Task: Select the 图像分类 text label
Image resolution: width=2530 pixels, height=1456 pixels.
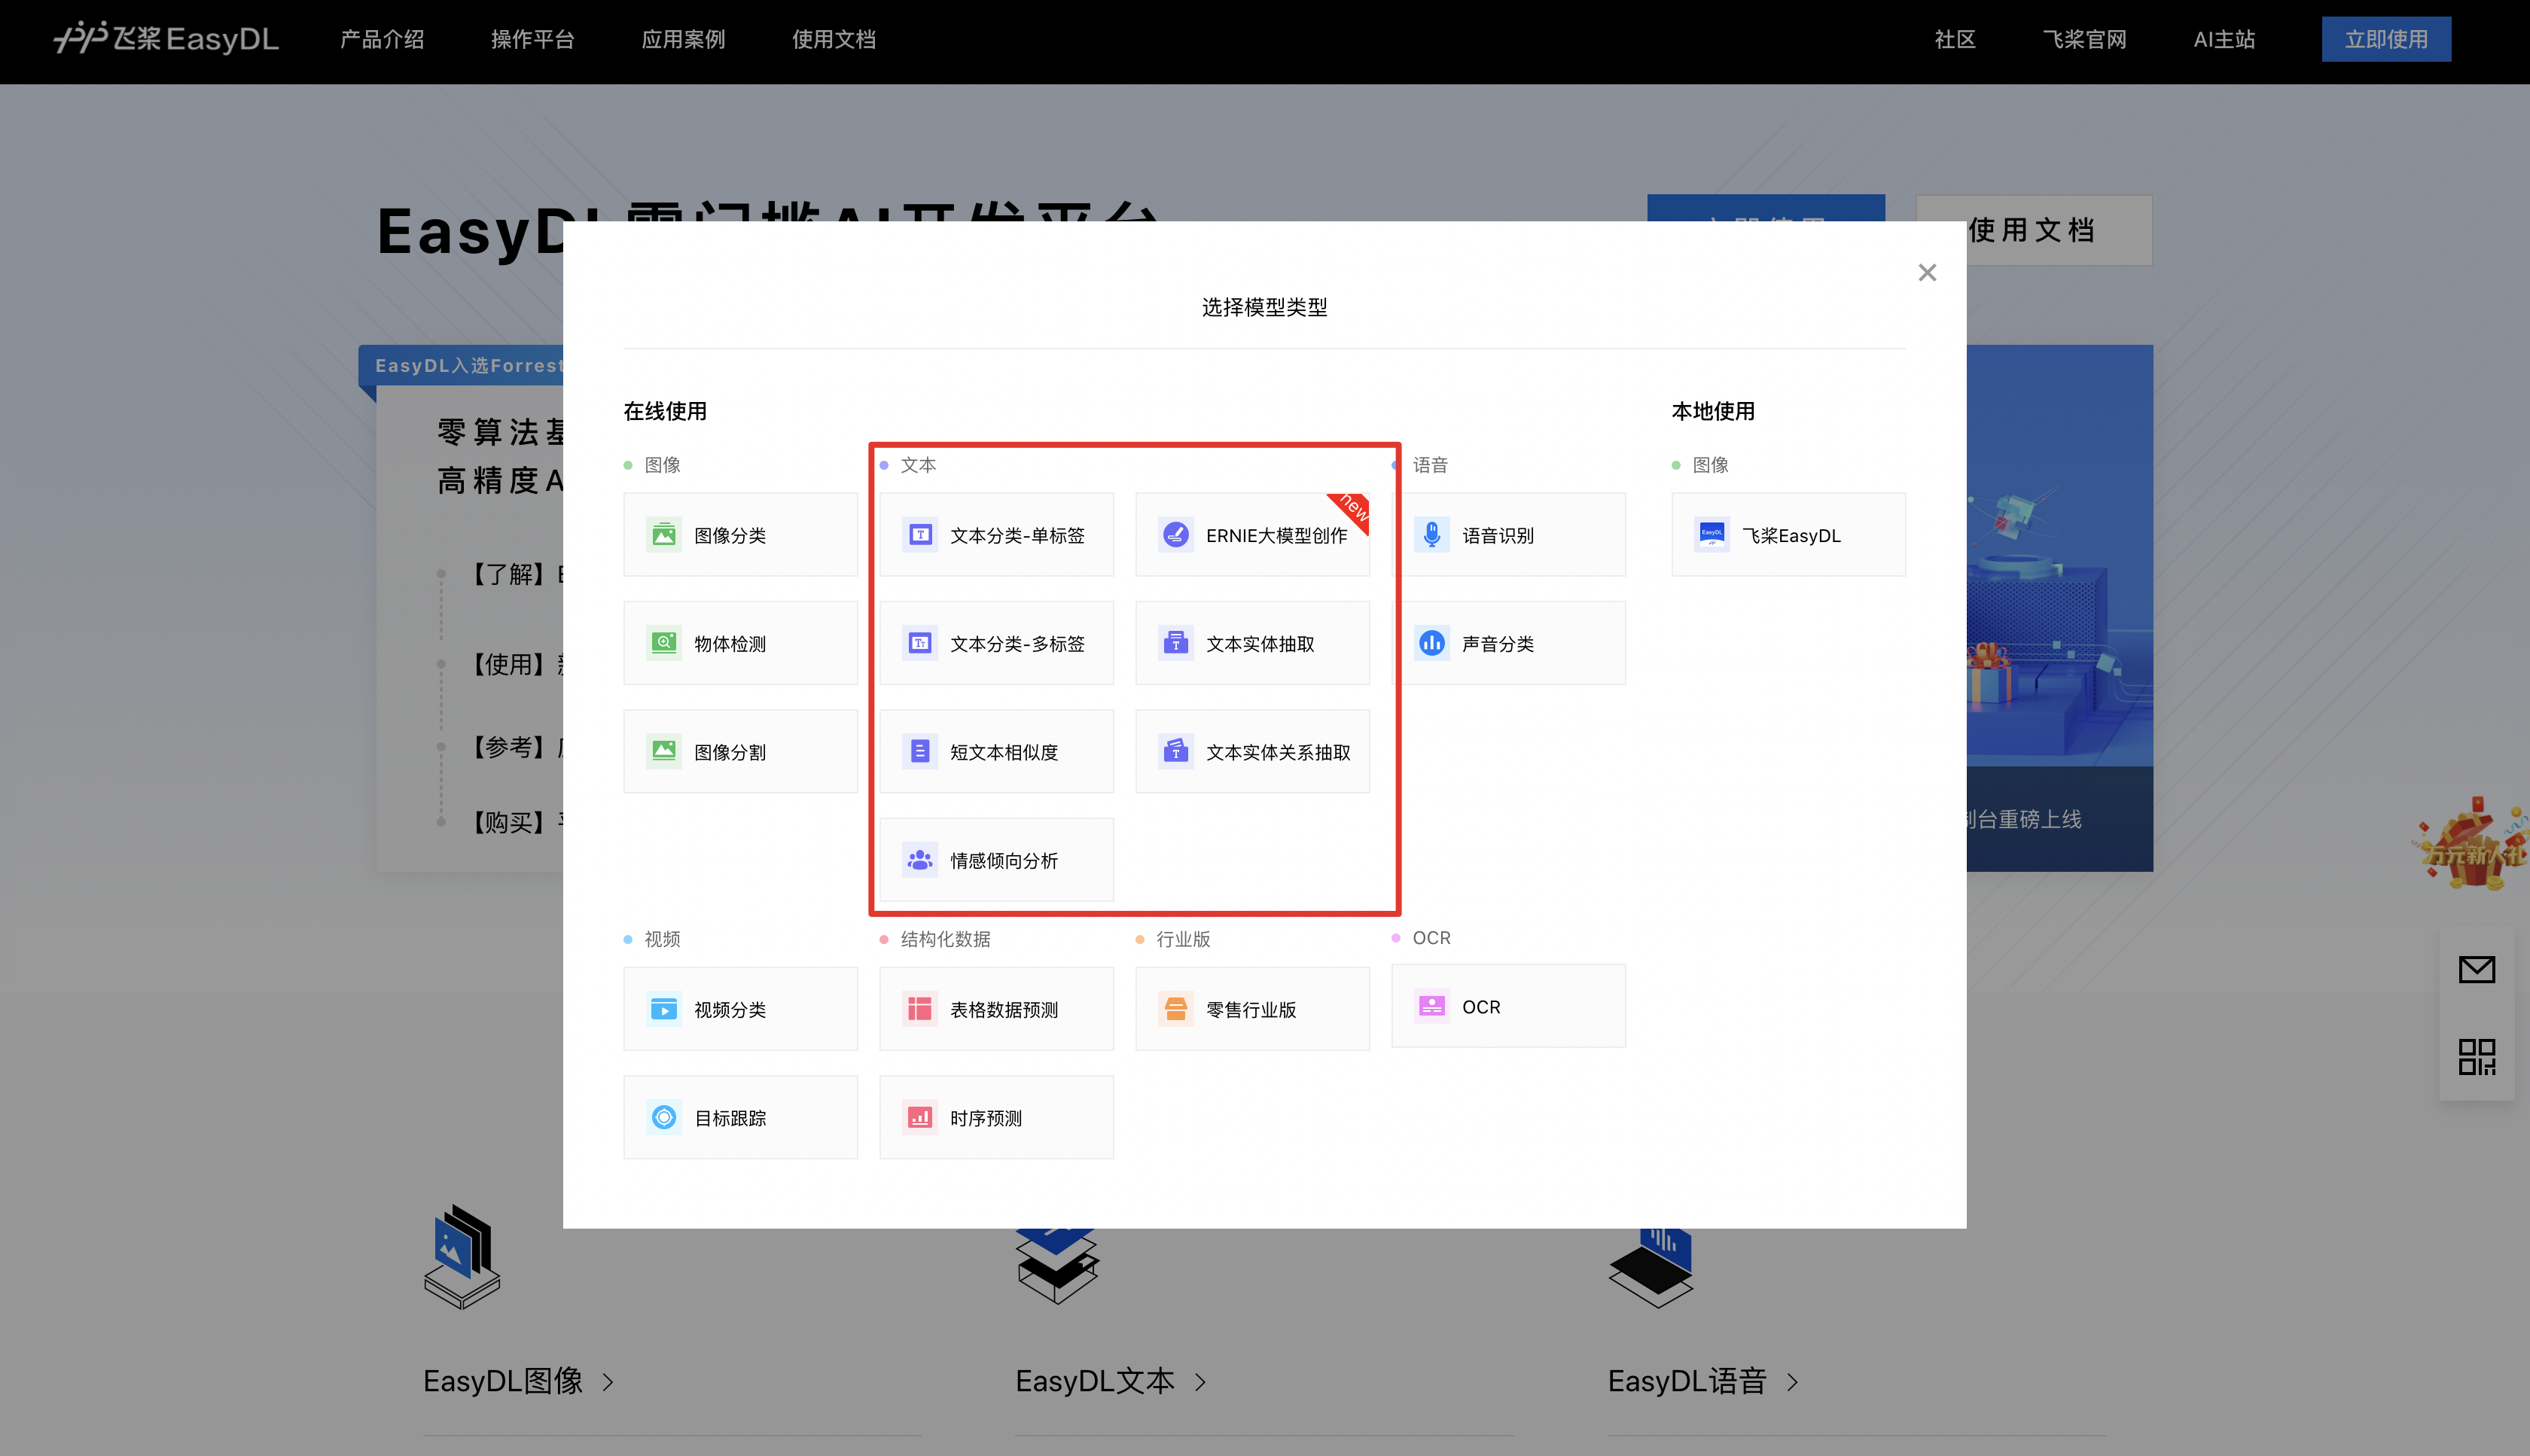Action: (x=730, y=536)
